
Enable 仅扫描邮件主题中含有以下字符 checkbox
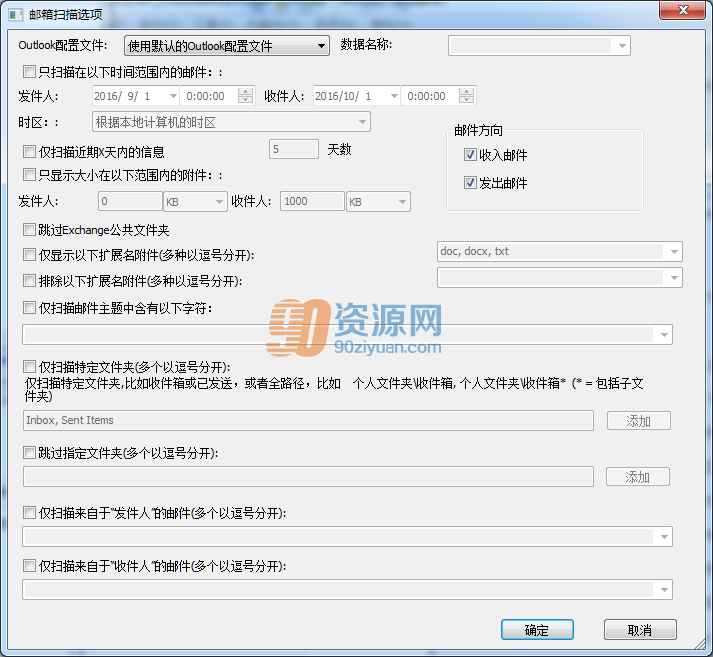click(30, 308)
